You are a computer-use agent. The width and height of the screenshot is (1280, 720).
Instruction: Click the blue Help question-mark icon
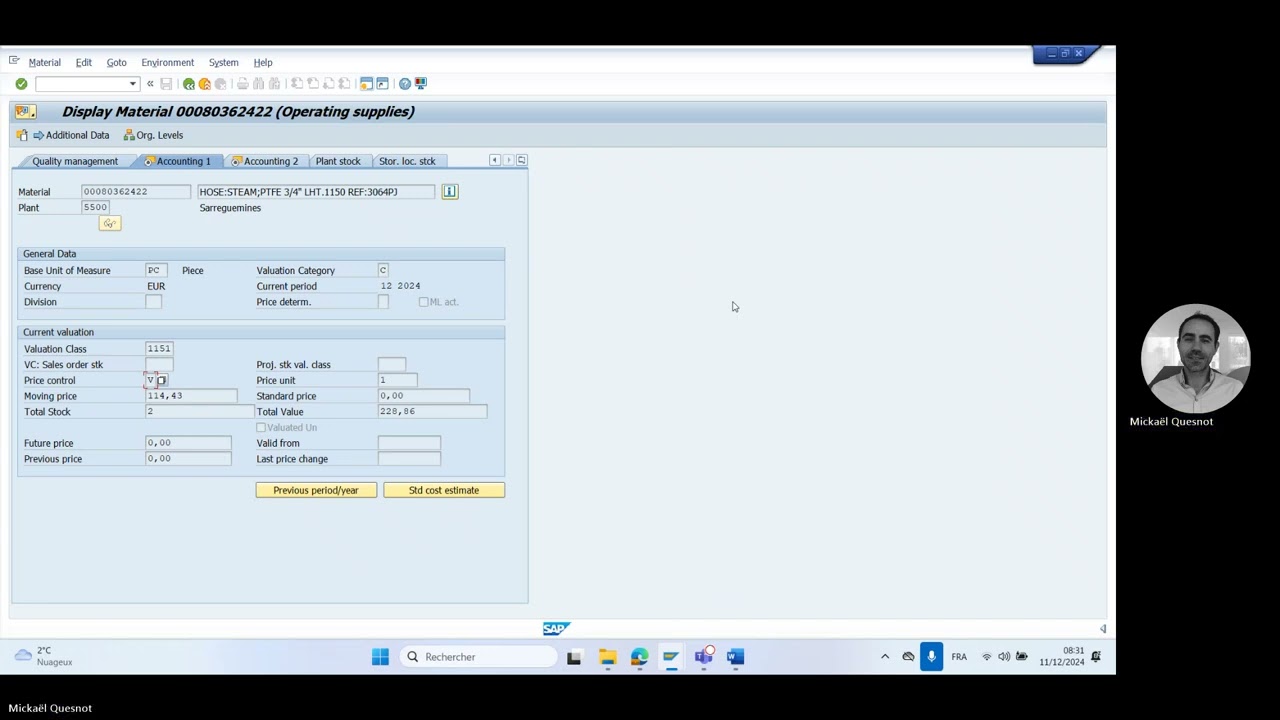point(405,84)
